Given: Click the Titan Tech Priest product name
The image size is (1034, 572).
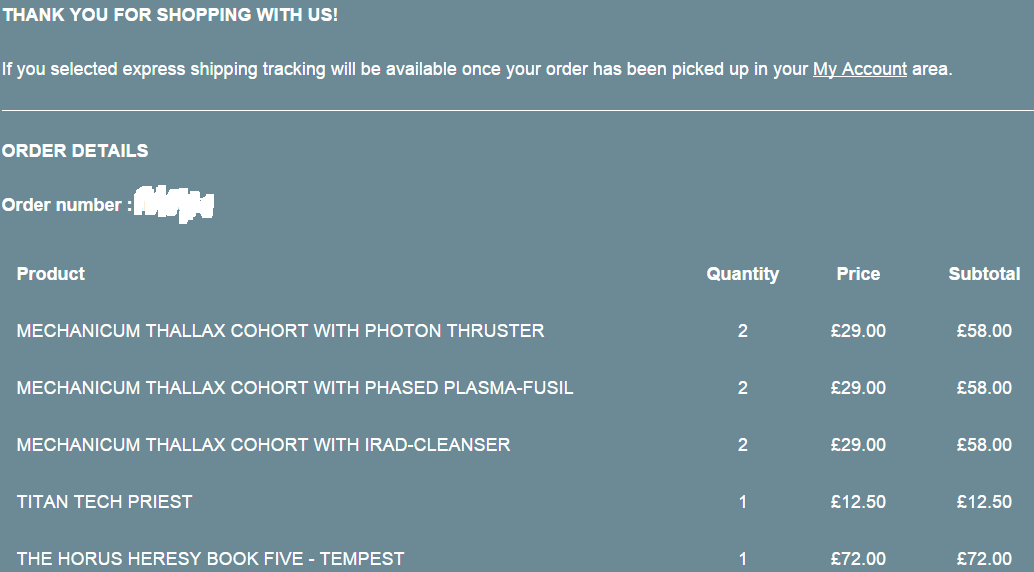Looking at the screenshot, I should [104, 502].
